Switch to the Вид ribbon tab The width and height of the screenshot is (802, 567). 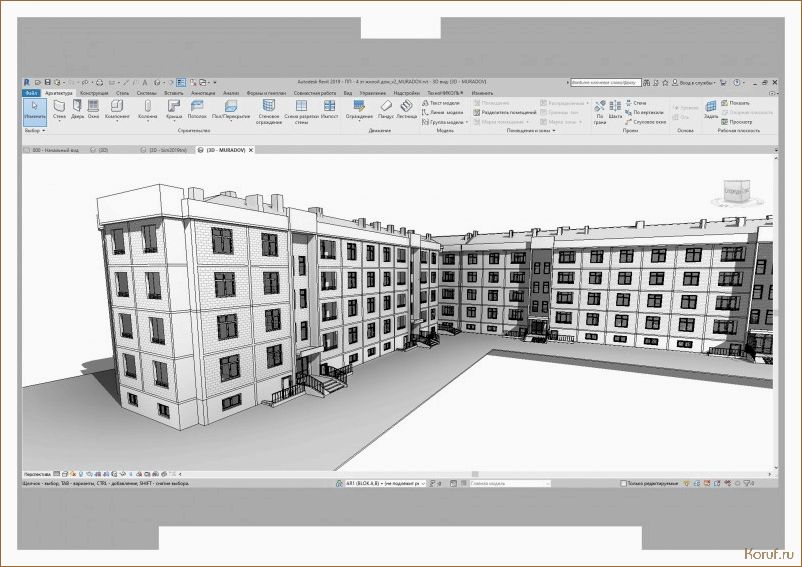coord(348,93)
